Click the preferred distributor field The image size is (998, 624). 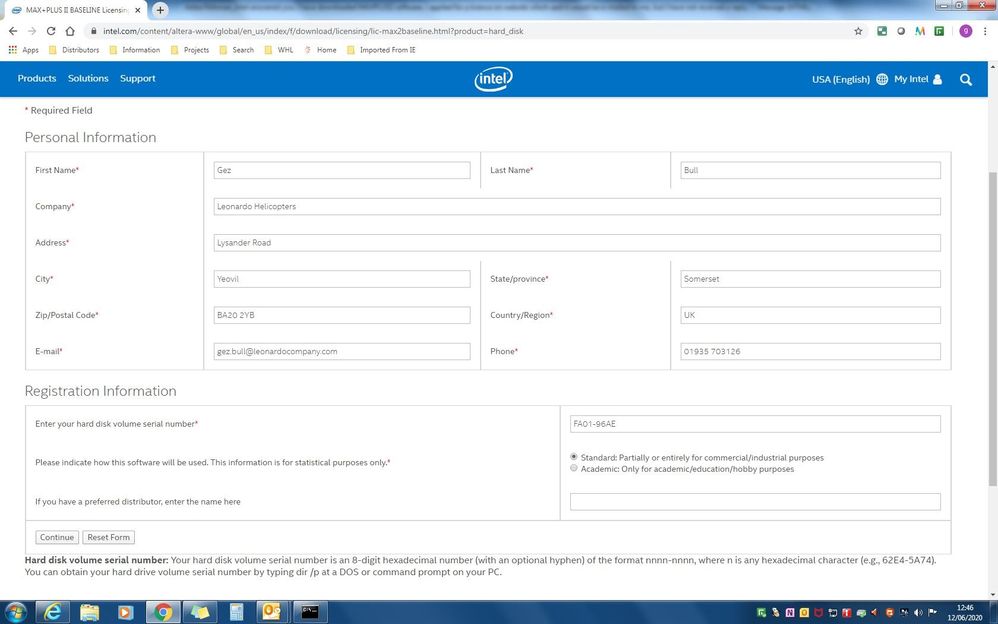[x=755, y=502]
